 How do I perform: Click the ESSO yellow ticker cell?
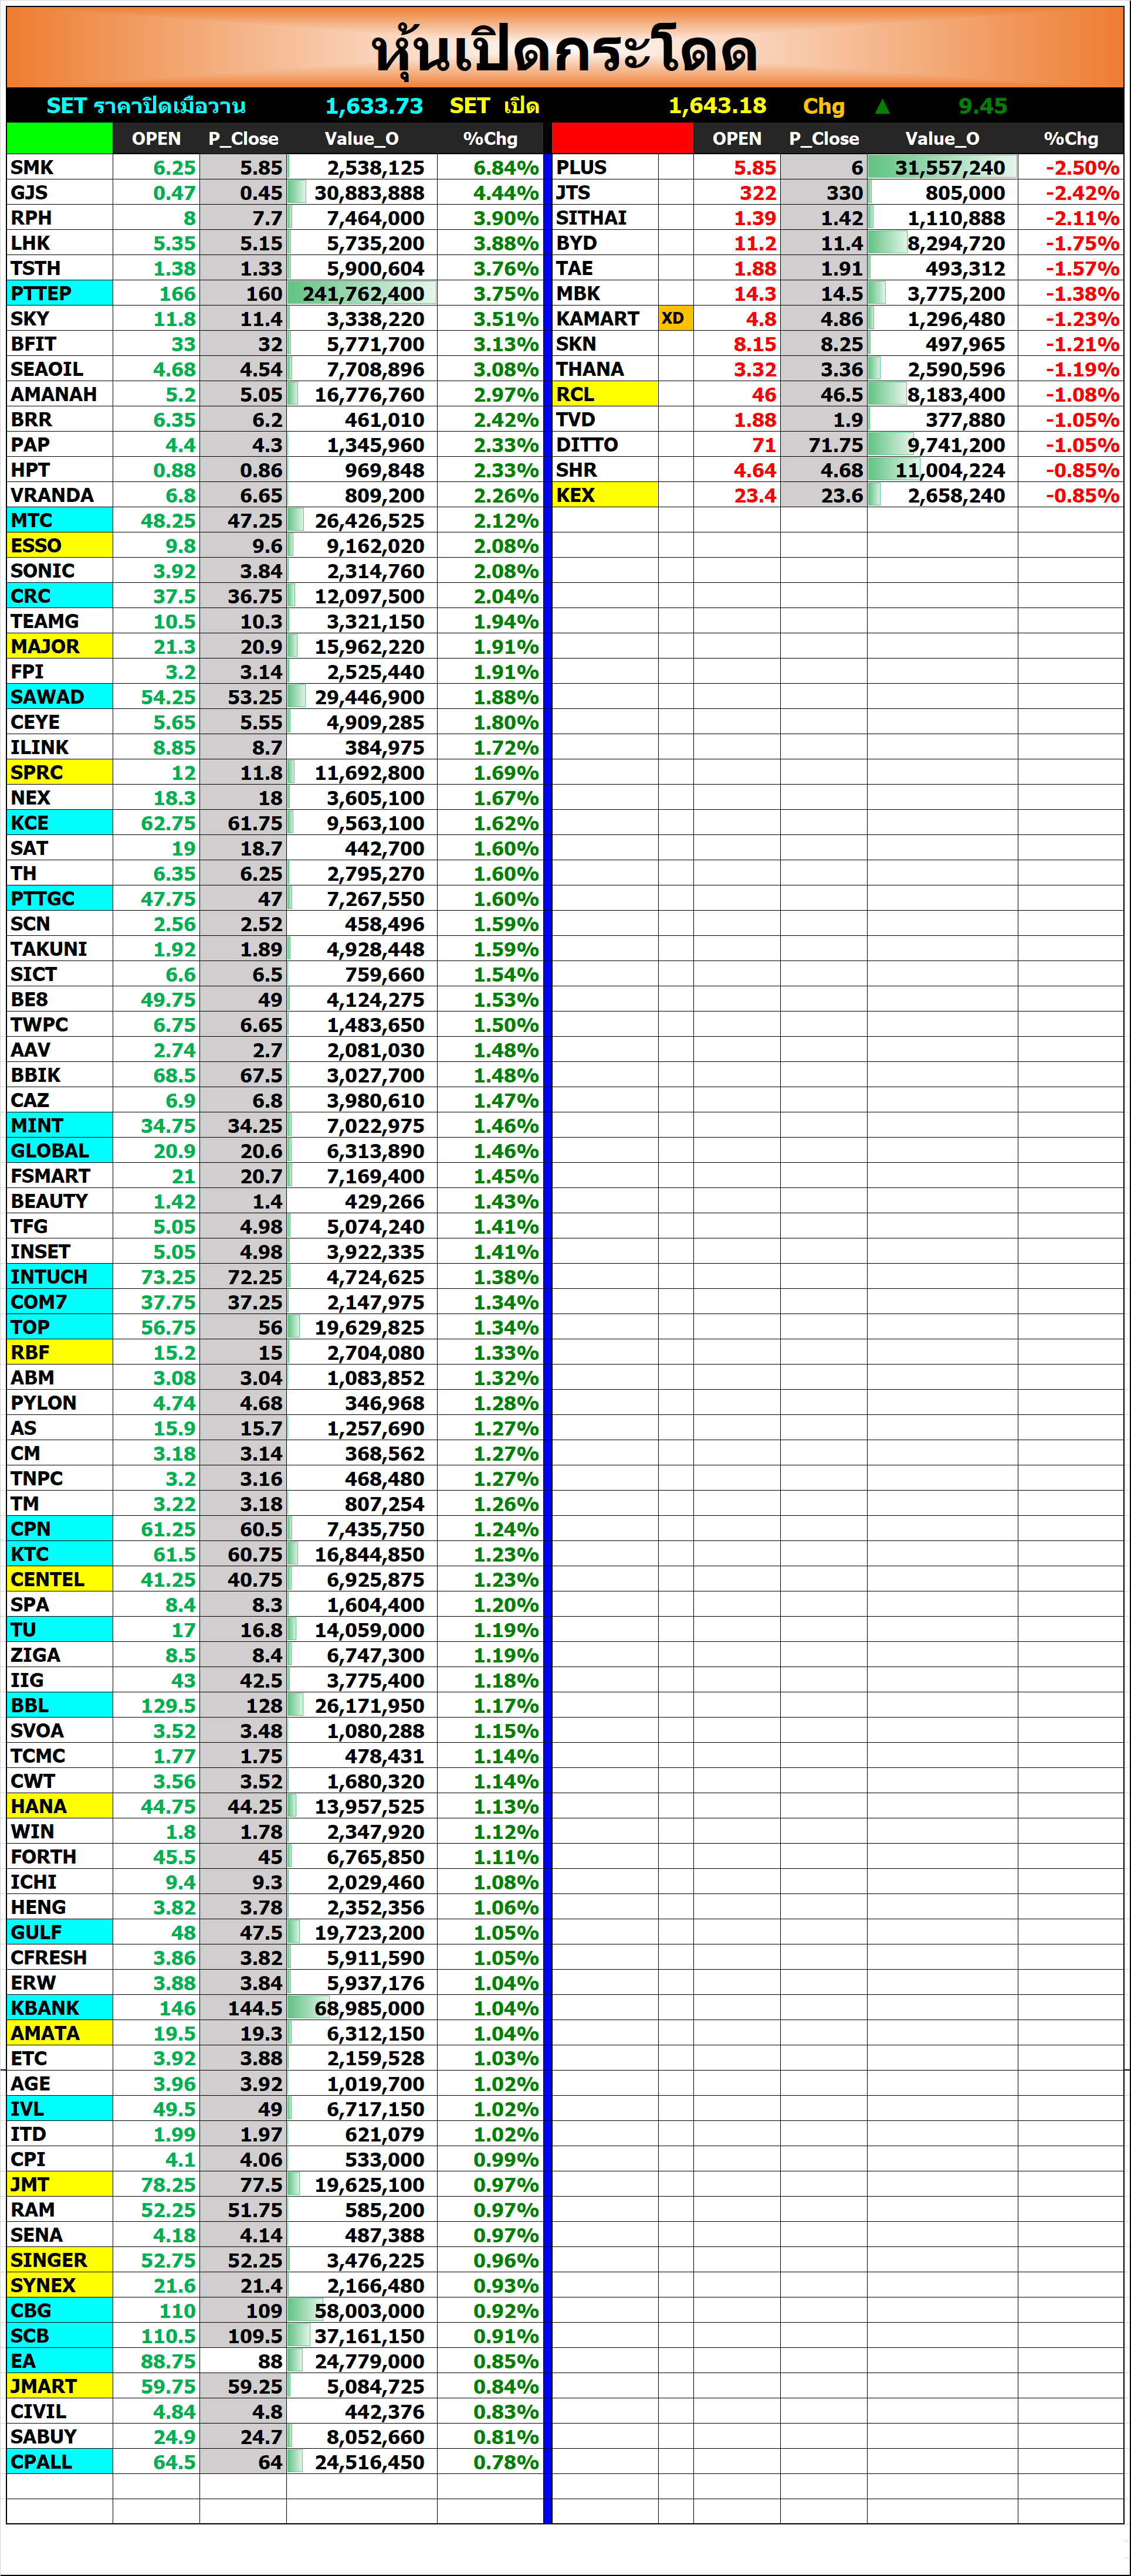(x=59, y=545)
